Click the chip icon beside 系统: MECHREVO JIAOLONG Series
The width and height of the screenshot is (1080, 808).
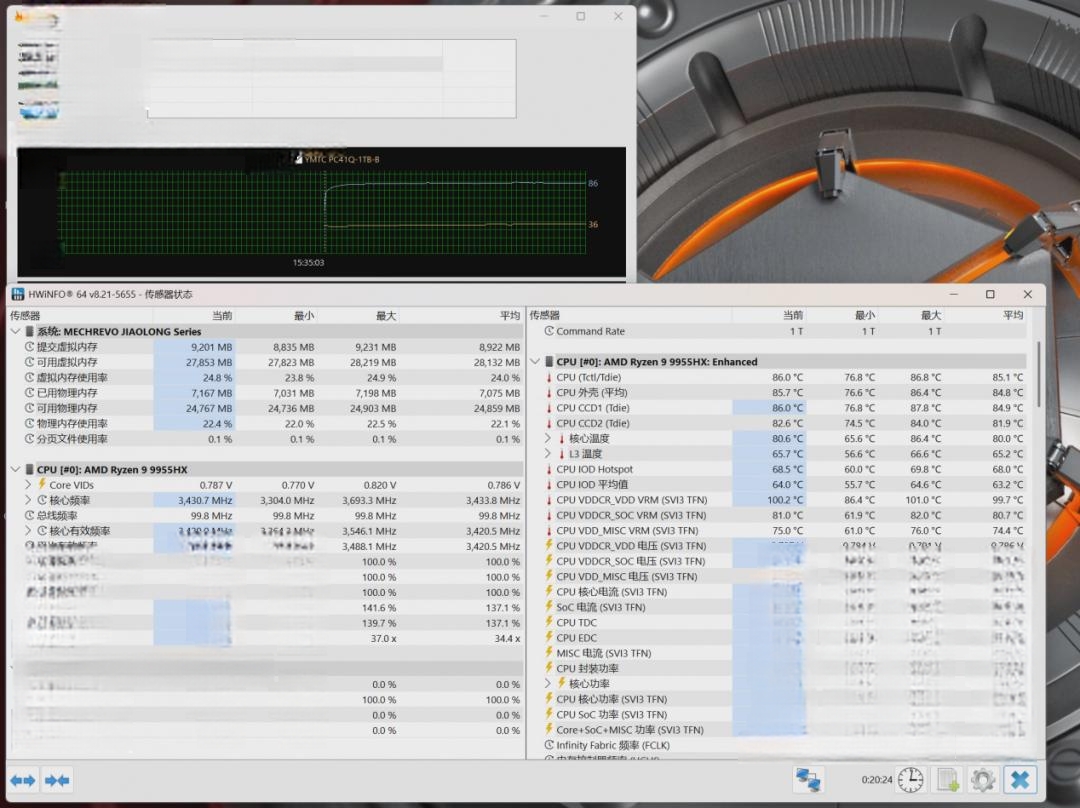point(29,331)
